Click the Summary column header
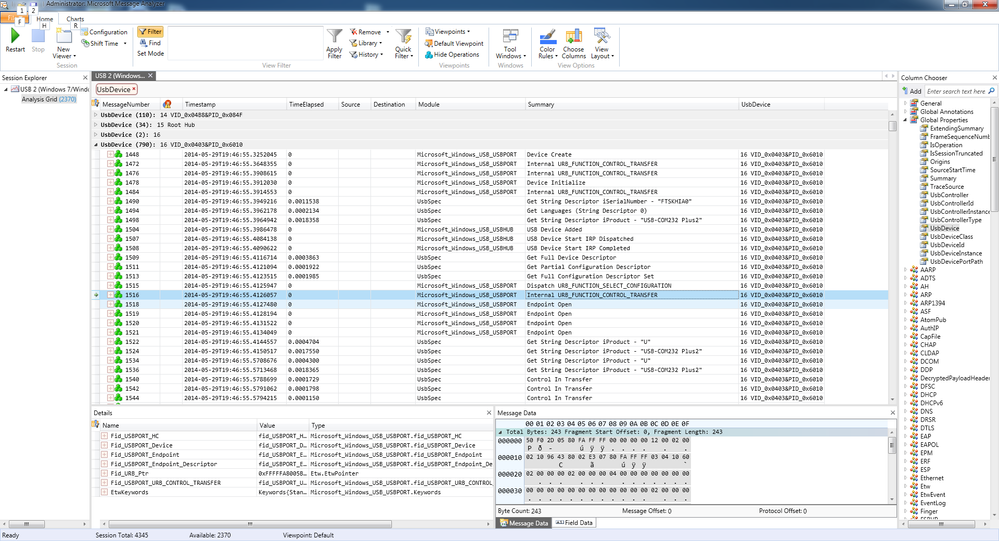This screenshot has height=541, width=999. point(632,105)
